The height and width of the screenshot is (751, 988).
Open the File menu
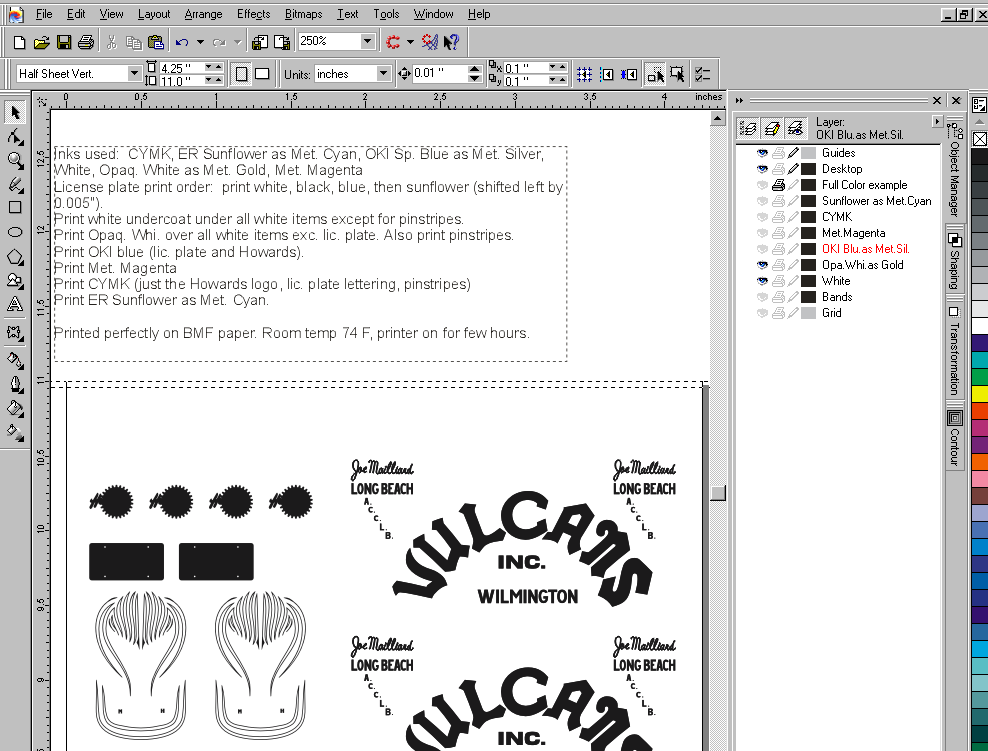coord(44,14)
